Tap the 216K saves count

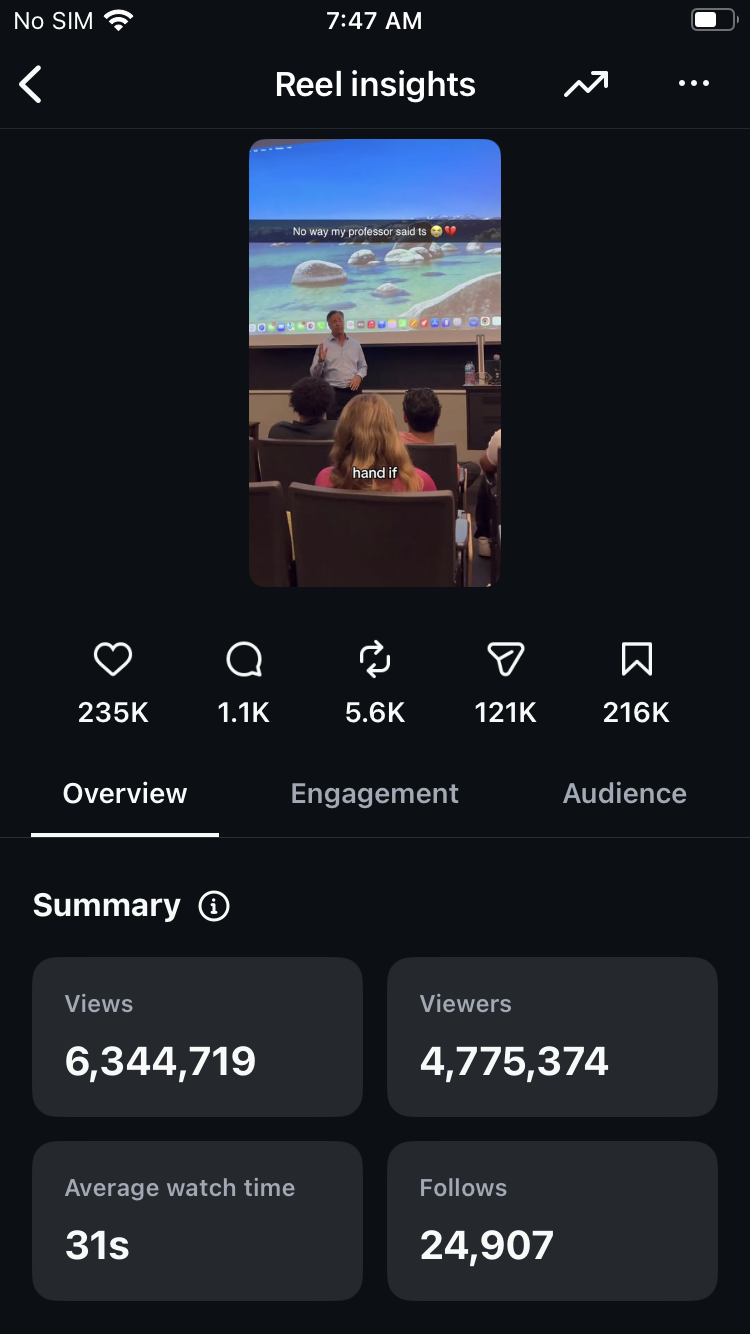pyautogui.click(x=637, y=713)
